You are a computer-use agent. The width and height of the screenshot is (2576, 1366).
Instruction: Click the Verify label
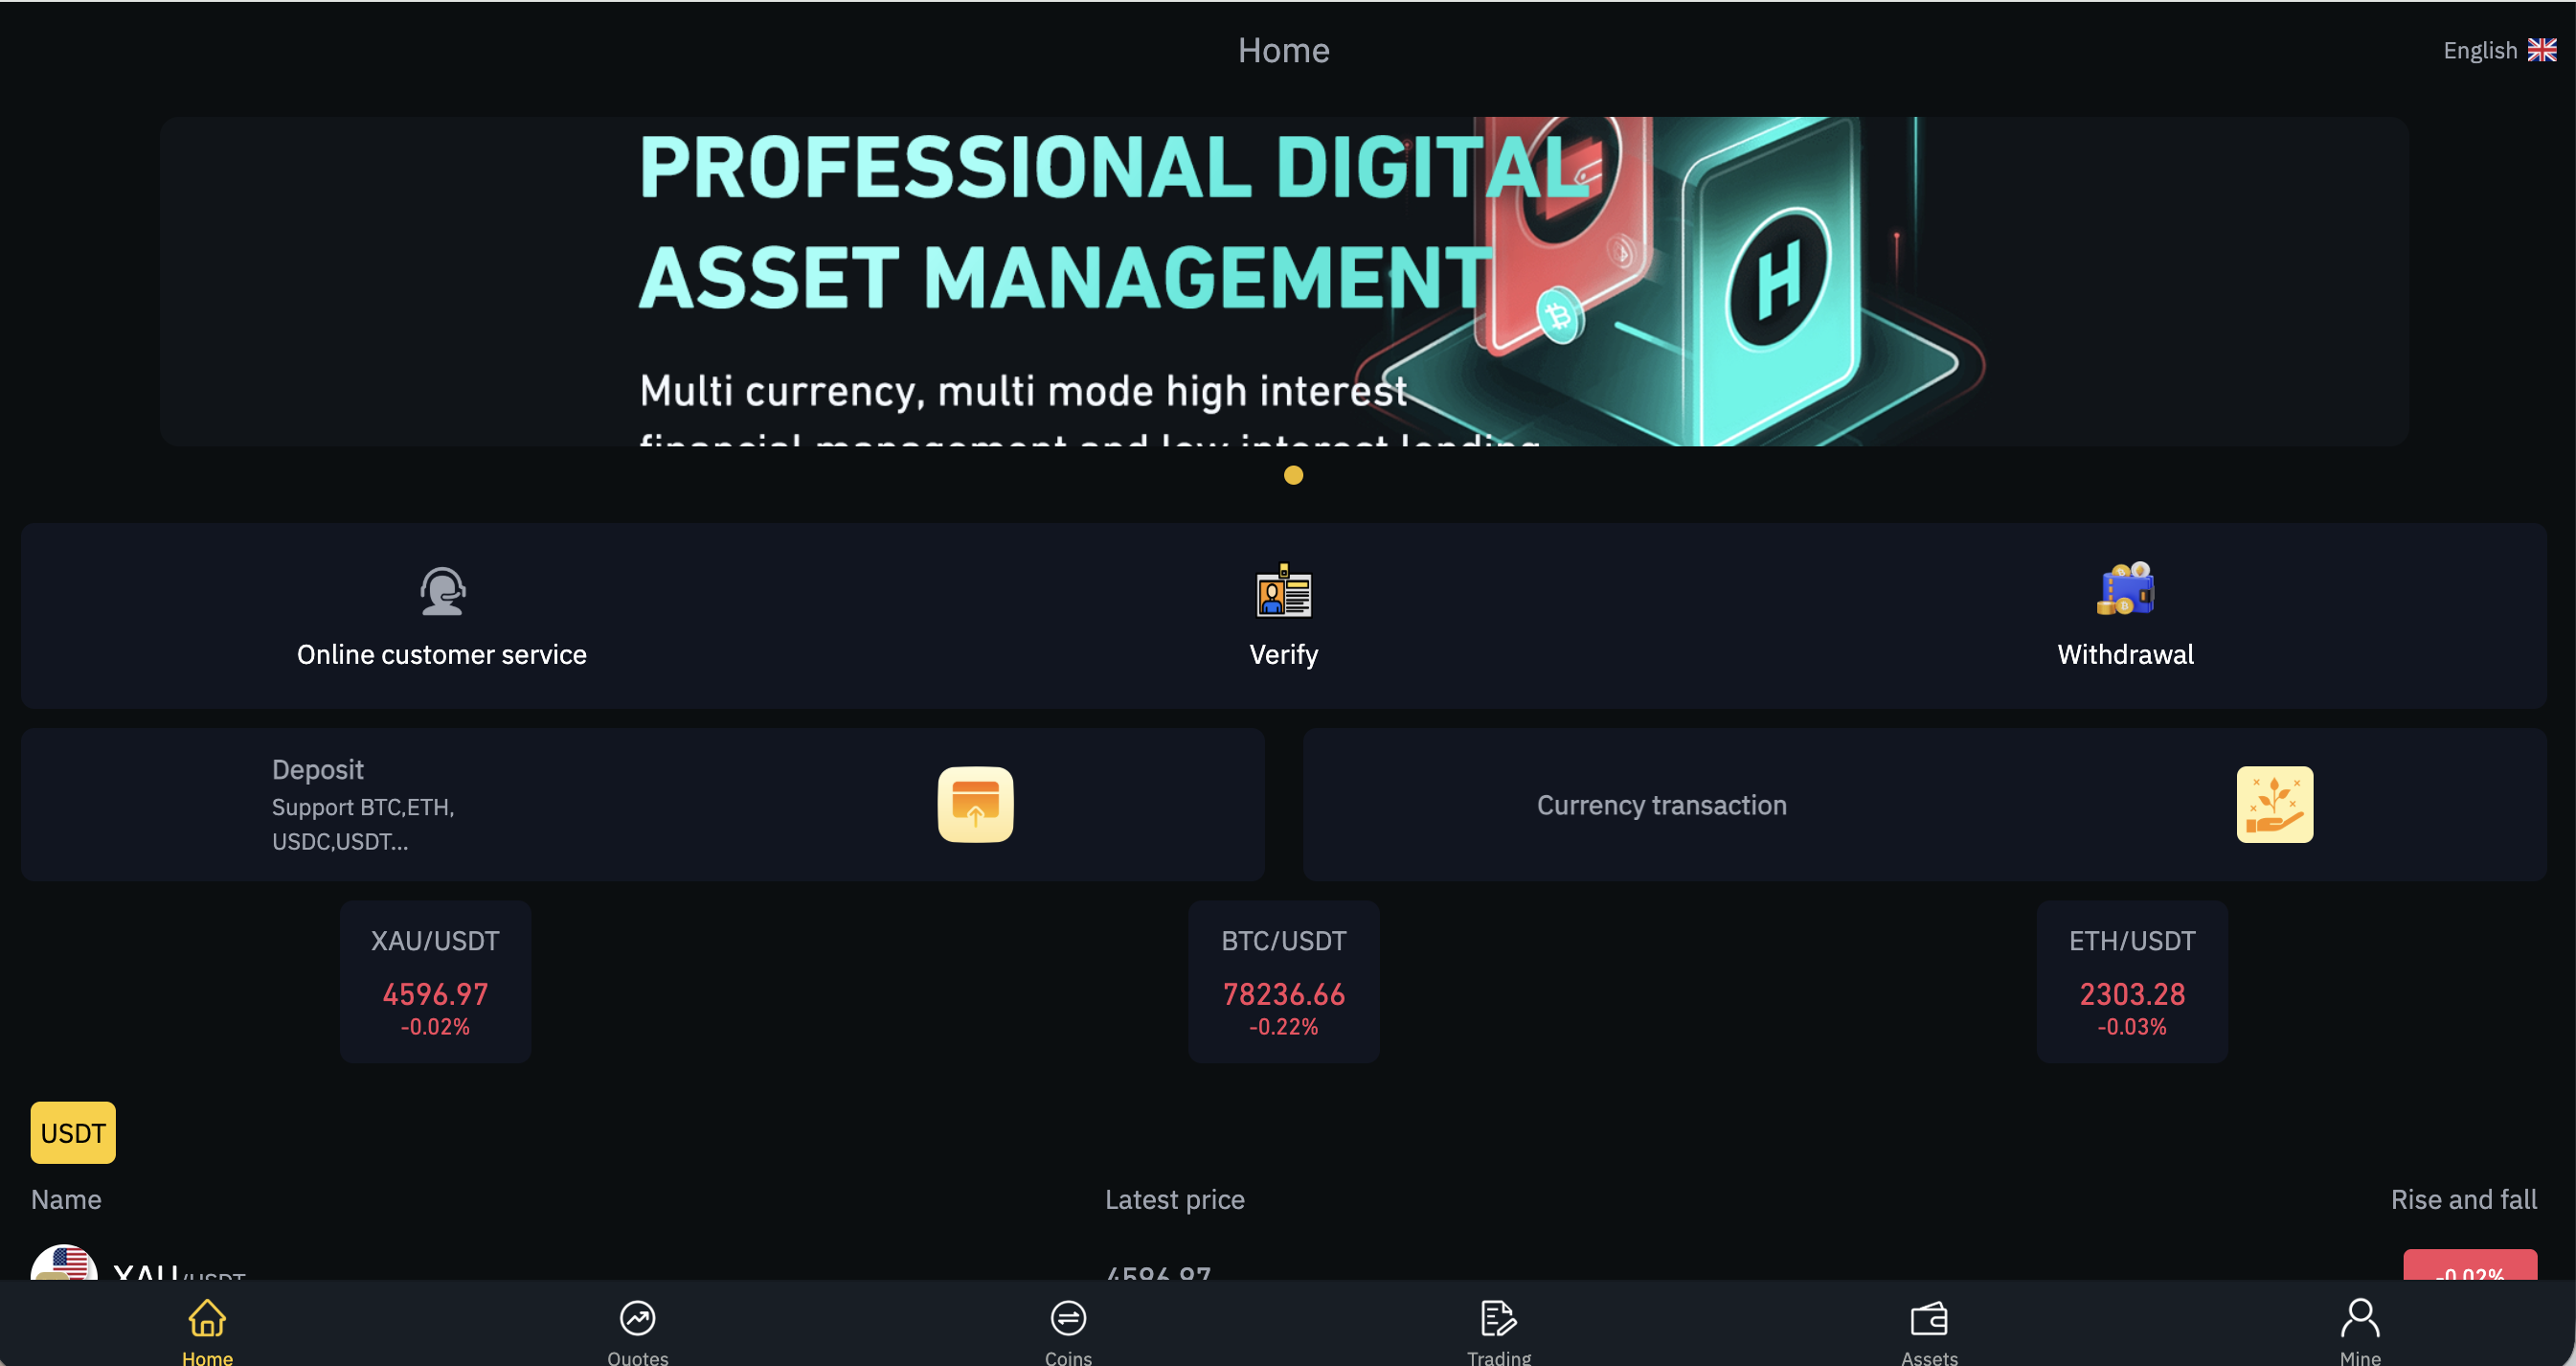coord(1284,654)
